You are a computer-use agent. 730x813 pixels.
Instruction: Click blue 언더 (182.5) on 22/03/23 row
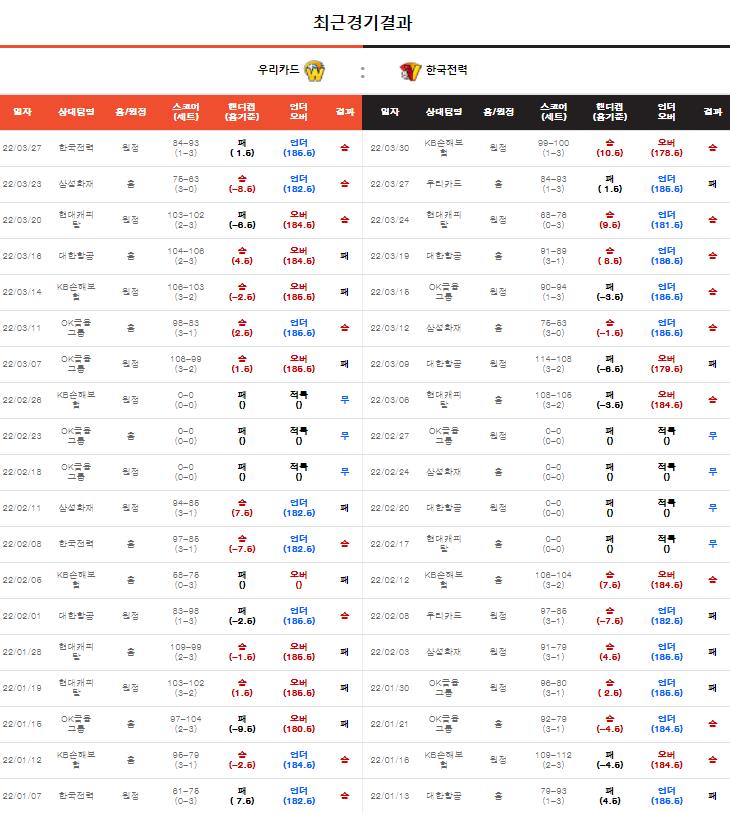(299, 184)
